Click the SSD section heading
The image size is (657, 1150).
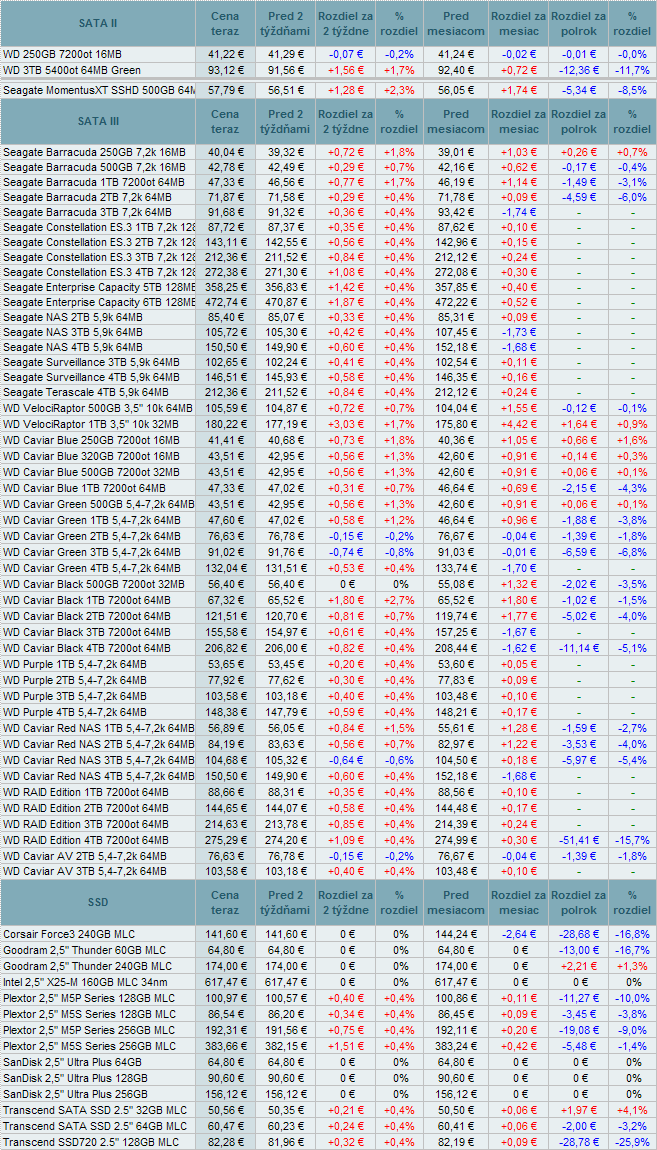pos(98,902)
